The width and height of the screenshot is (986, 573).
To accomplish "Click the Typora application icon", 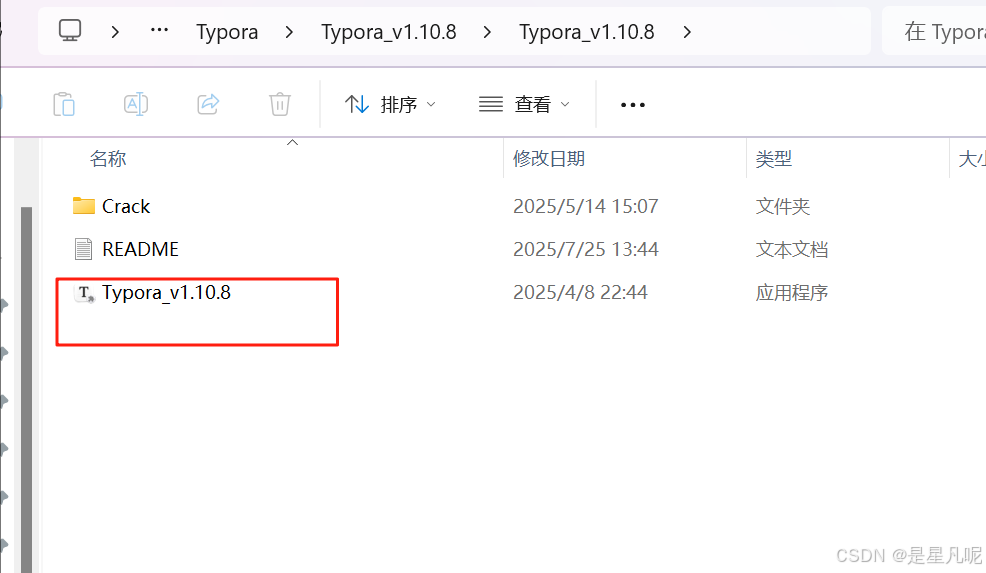I will (x=84, y=293).
